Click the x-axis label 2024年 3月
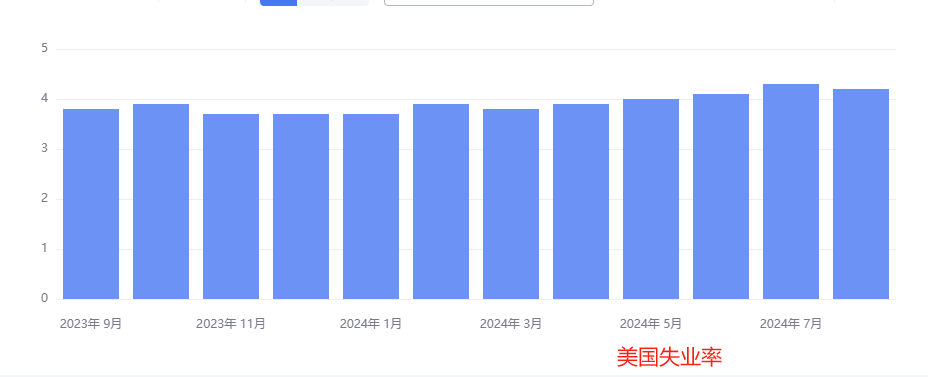Image resolution: width=928 pixels, height=377 pixels. point(511,324)
